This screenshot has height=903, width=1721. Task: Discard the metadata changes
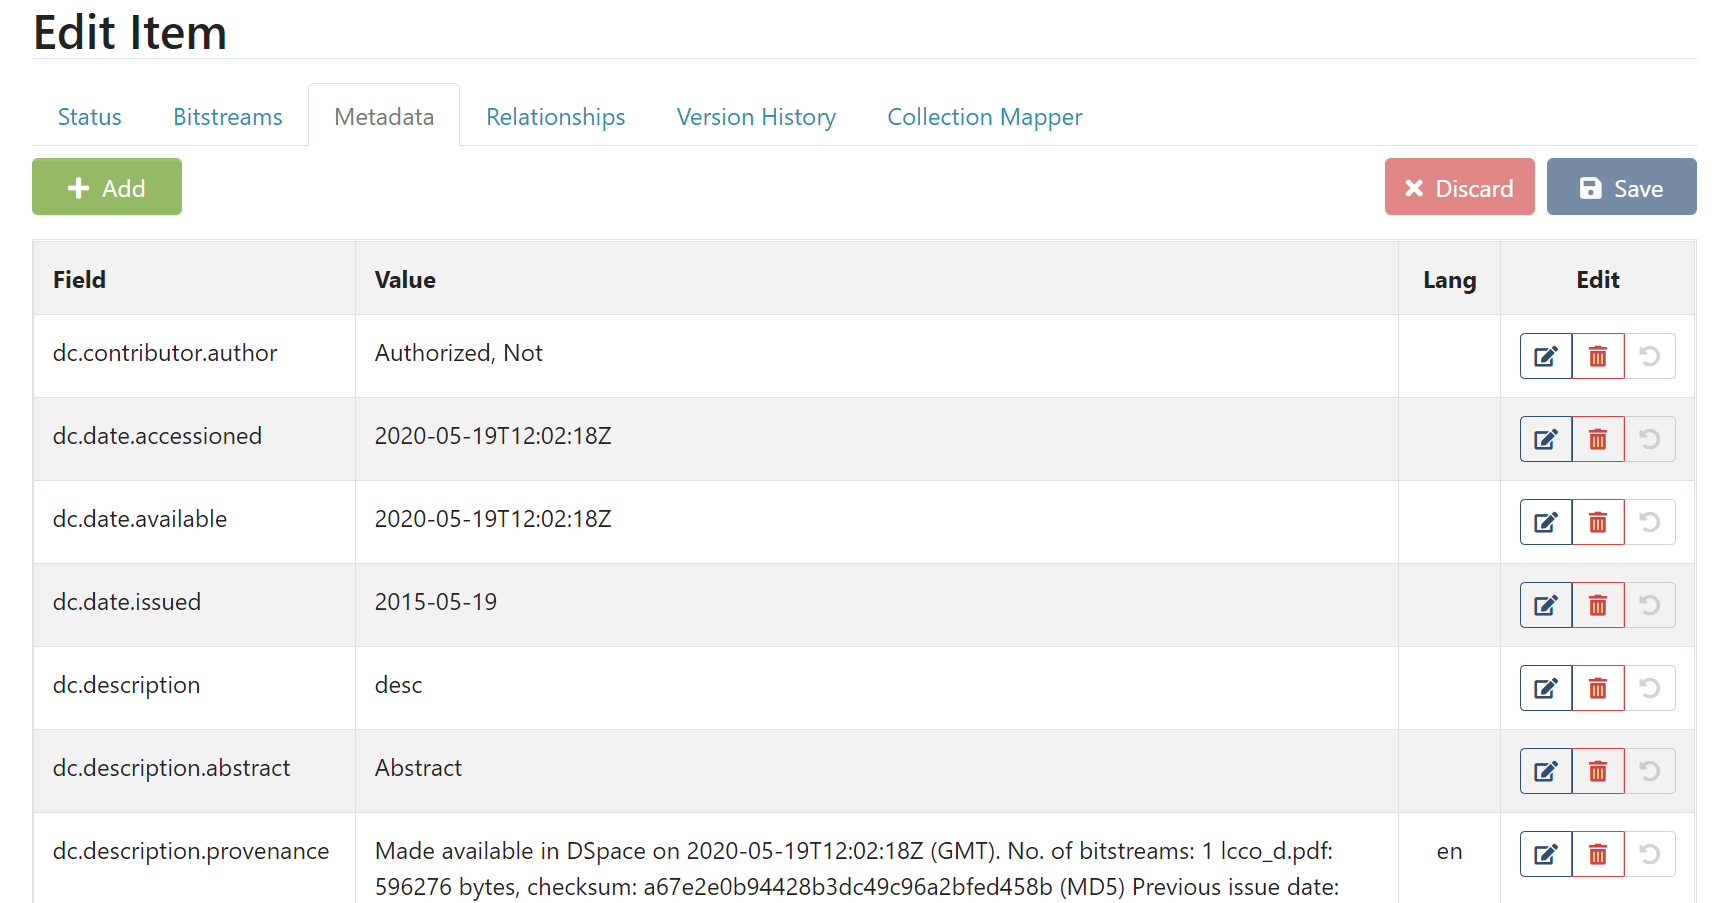coord(1458,187)
